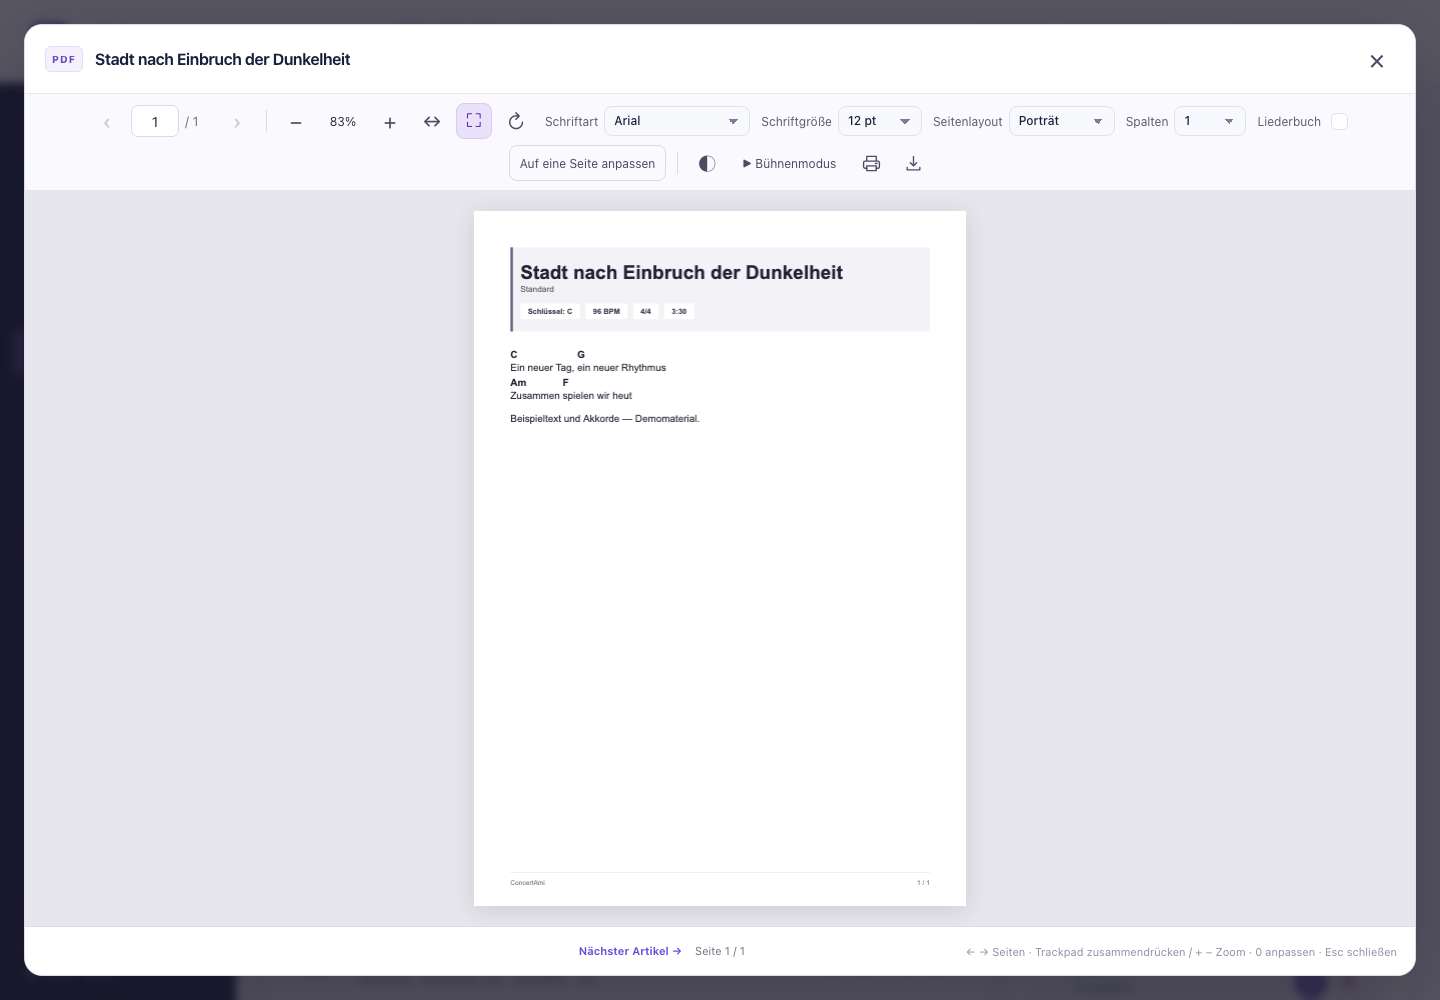Click 'Auf eine Seite anpassen' button
This screenshot has height=1000, width=1440.
(x=588, y=164)
